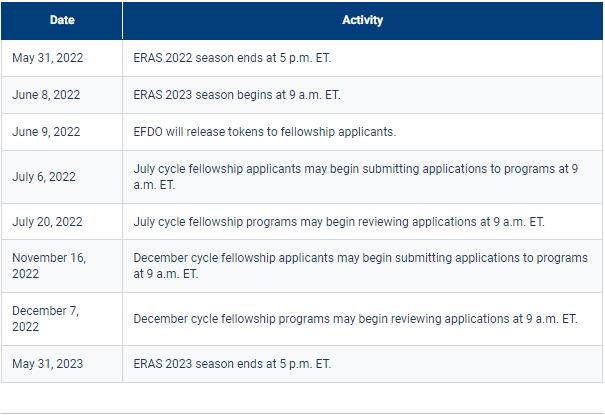The width and height of the screenshot is (605, 415).
Task: Select the December 7, 2022 date cell
Action: pyautogui.click(x=62, y=319)
